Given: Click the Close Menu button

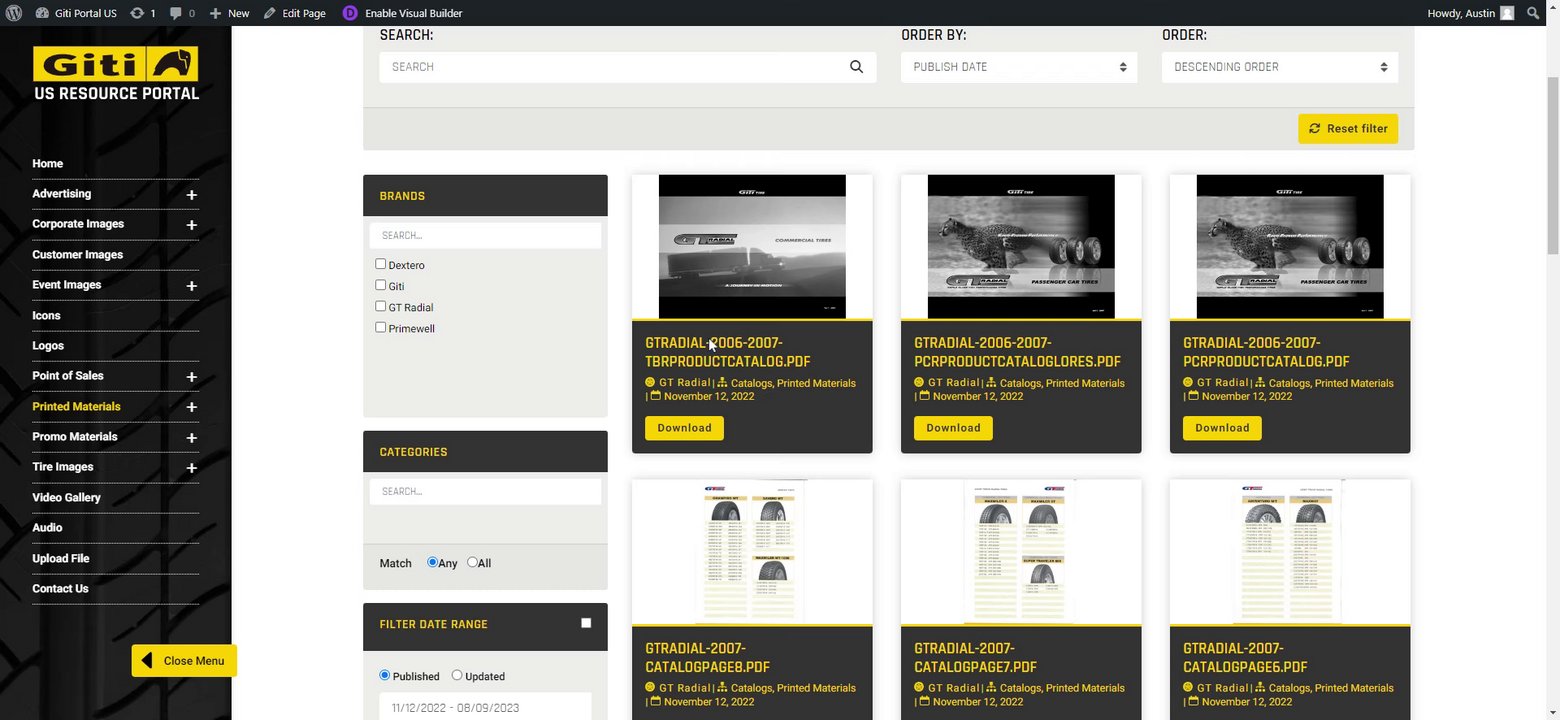Looking at the screenshot, I should pos(184,661).
